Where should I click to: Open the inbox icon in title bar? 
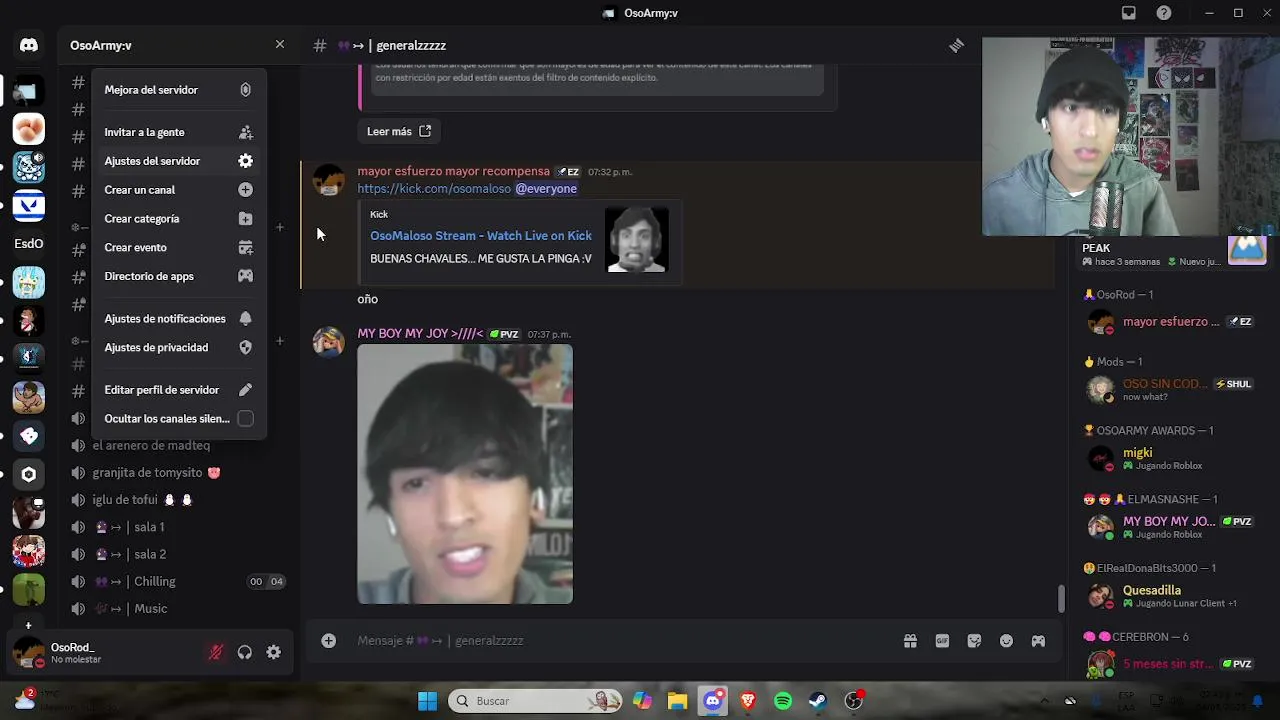1129,13
